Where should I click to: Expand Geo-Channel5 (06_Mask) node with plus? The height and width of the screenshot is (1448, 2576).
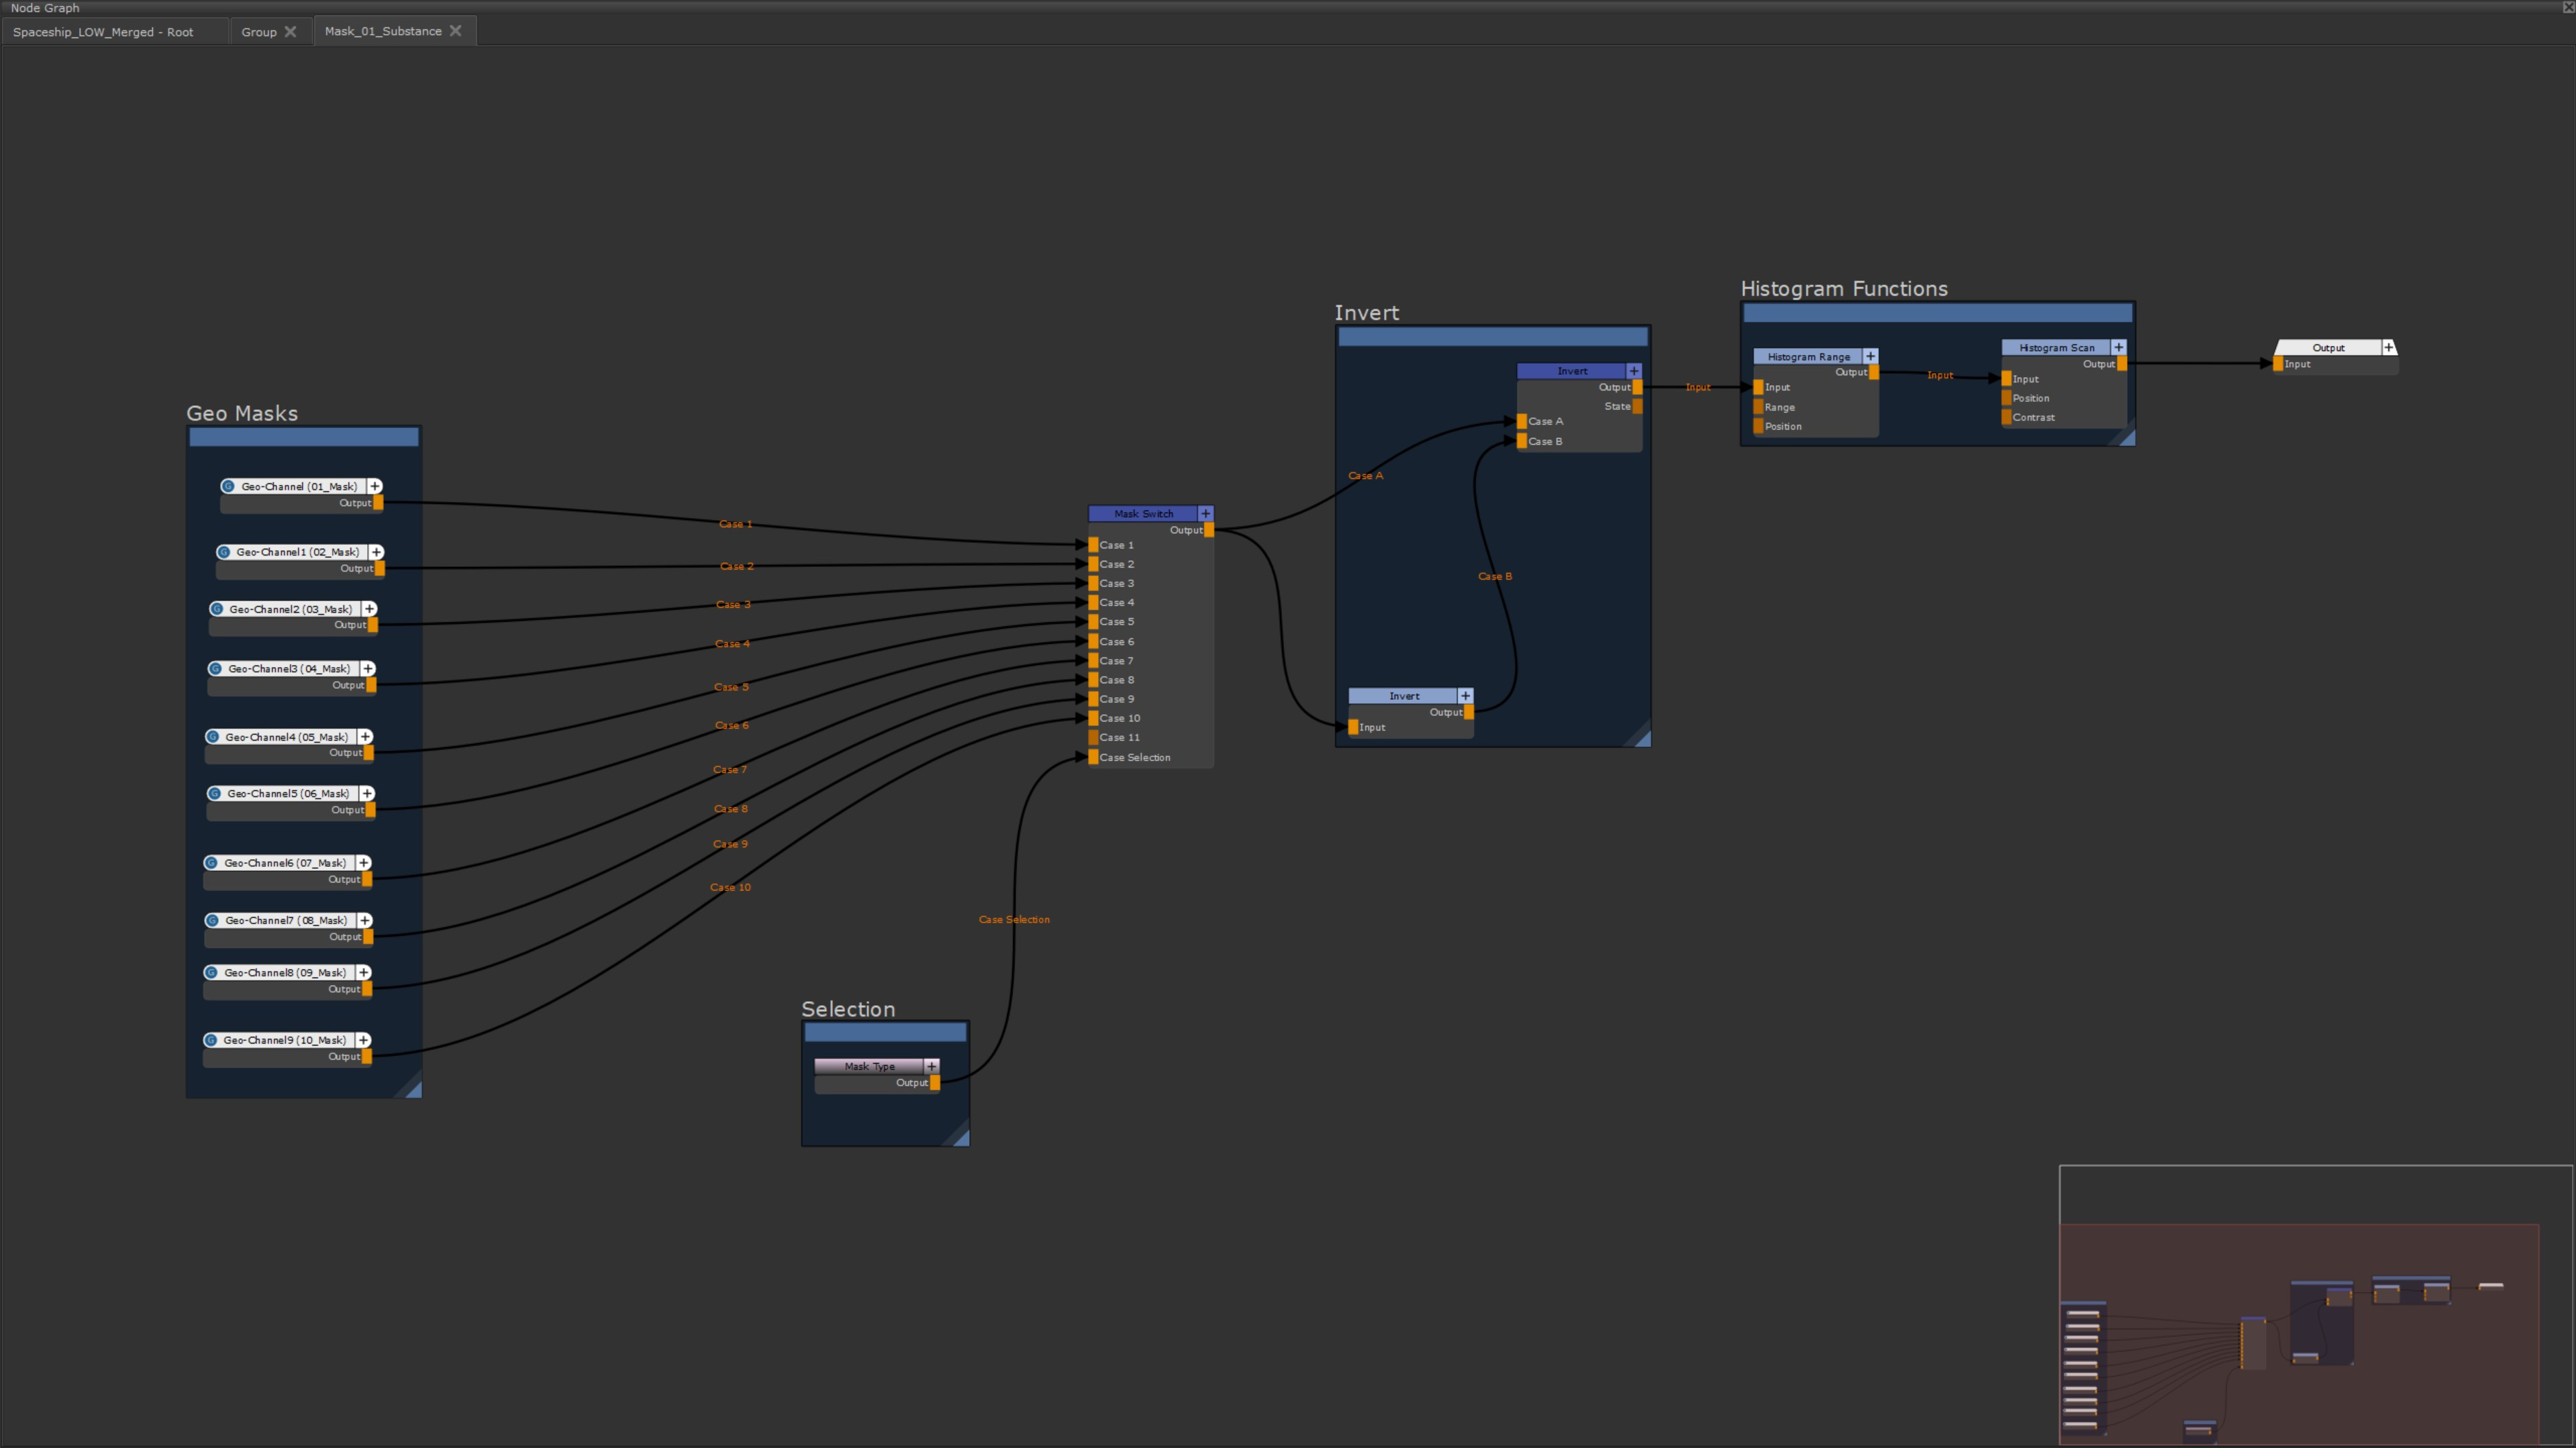coord(367,794)
